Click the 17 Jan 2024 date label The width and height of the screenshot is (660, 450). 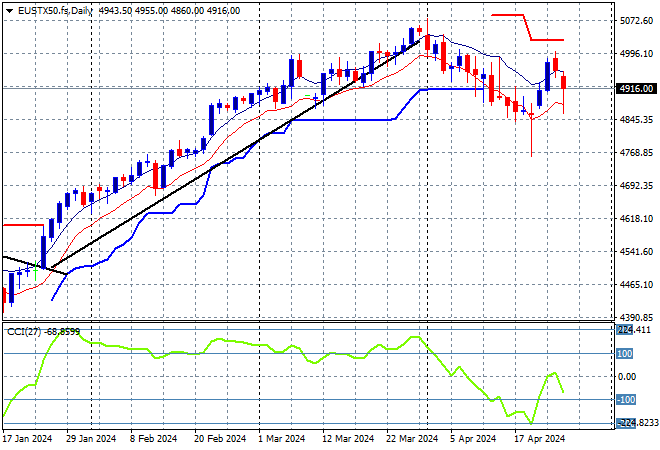click(28, 438)
